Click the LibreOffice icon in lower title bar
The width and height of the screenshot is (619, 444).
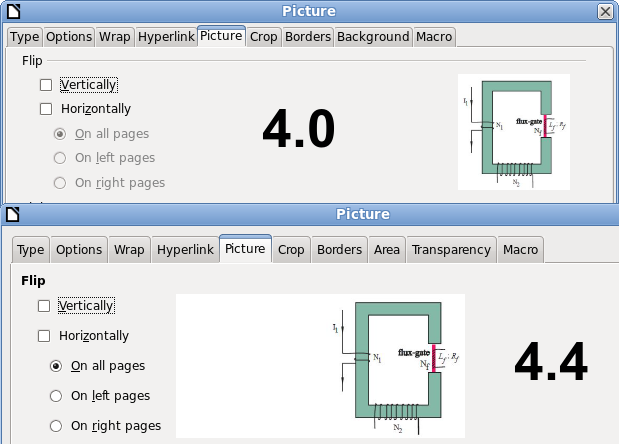coord(11,214)
